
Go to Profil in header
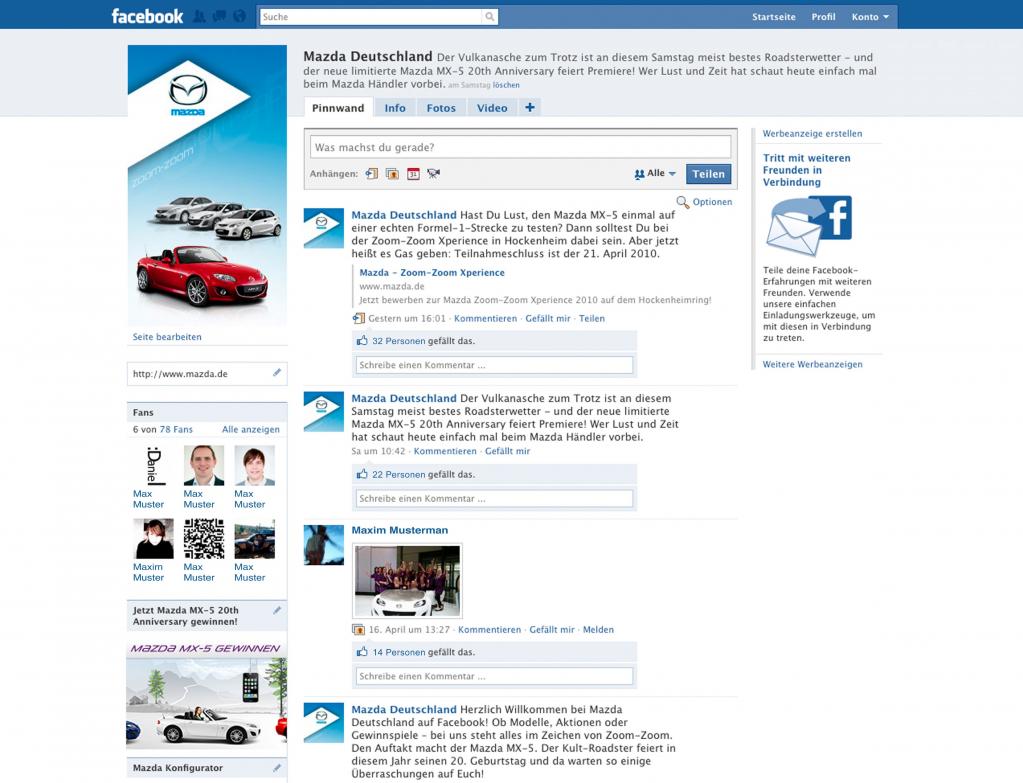pos(823,17)
